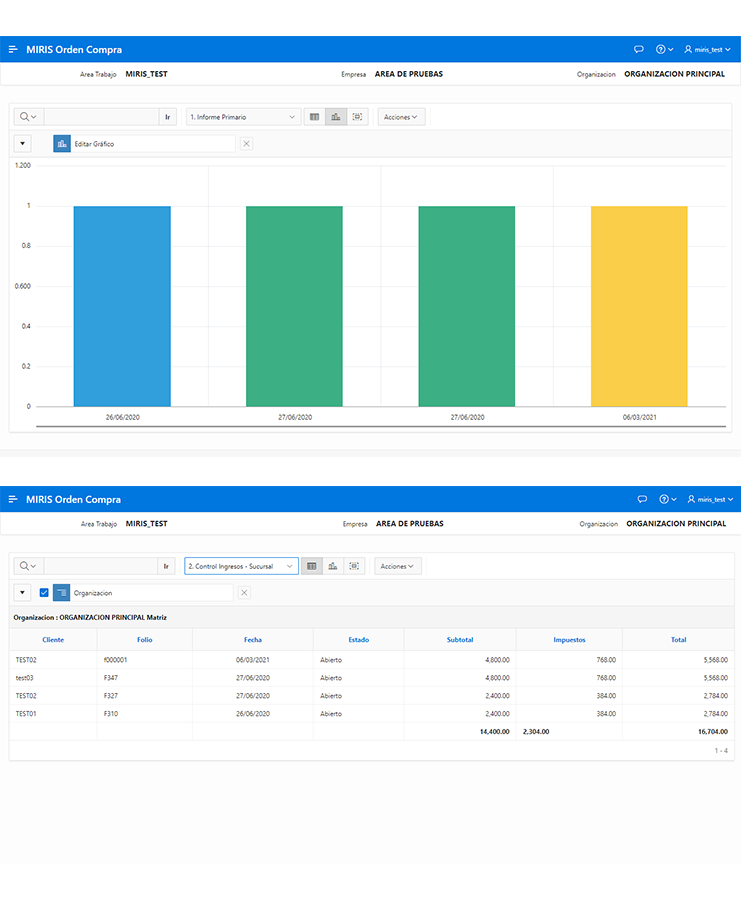741x900 pixels.
Task: Click chart view icon beside Control Ingresos dropdown
Action: coord(333,566)
